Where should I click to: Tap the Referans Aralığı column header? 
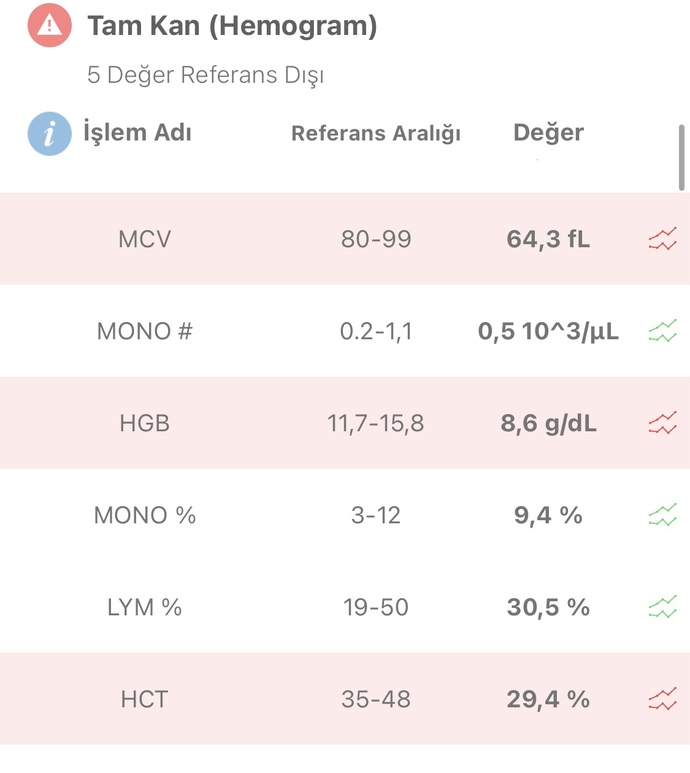[x=376, y=133]
